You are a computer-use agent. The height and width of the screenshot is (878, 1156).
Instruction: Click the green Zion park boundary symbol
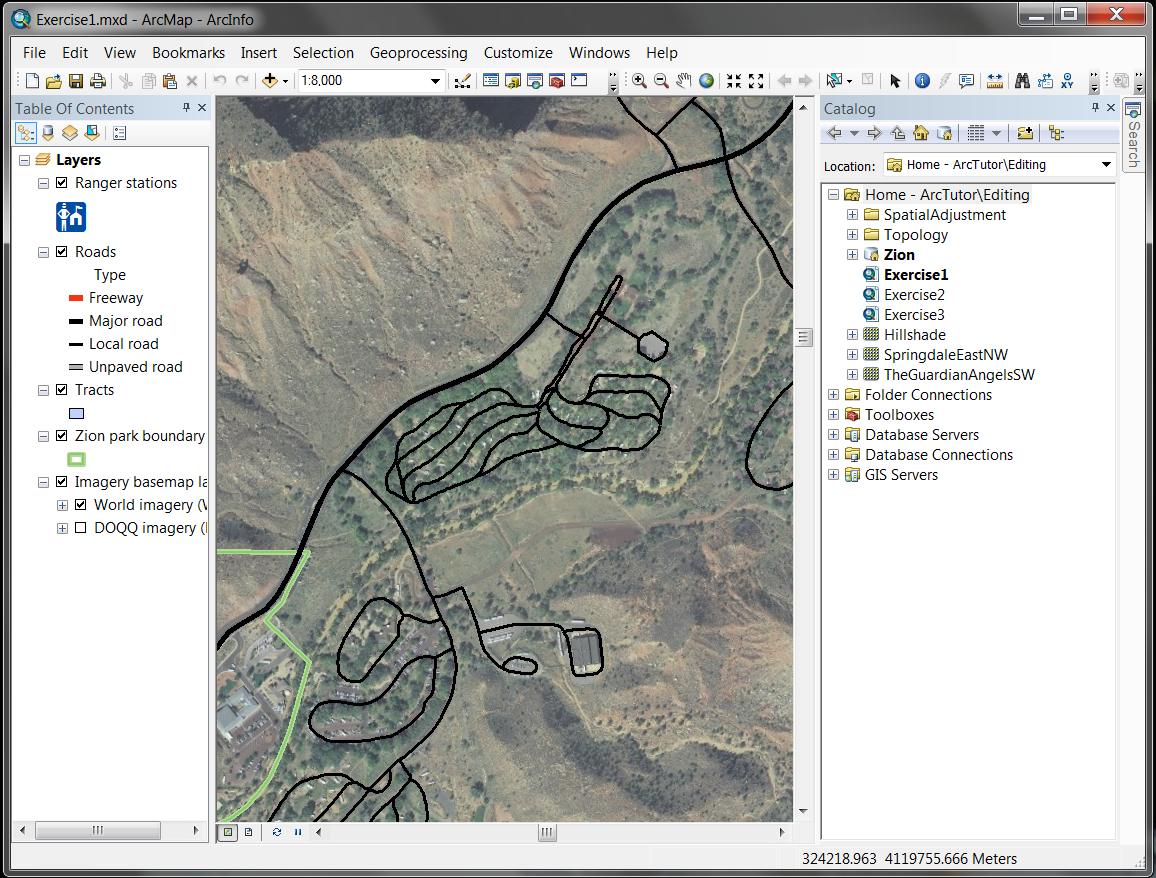[76, 459]
